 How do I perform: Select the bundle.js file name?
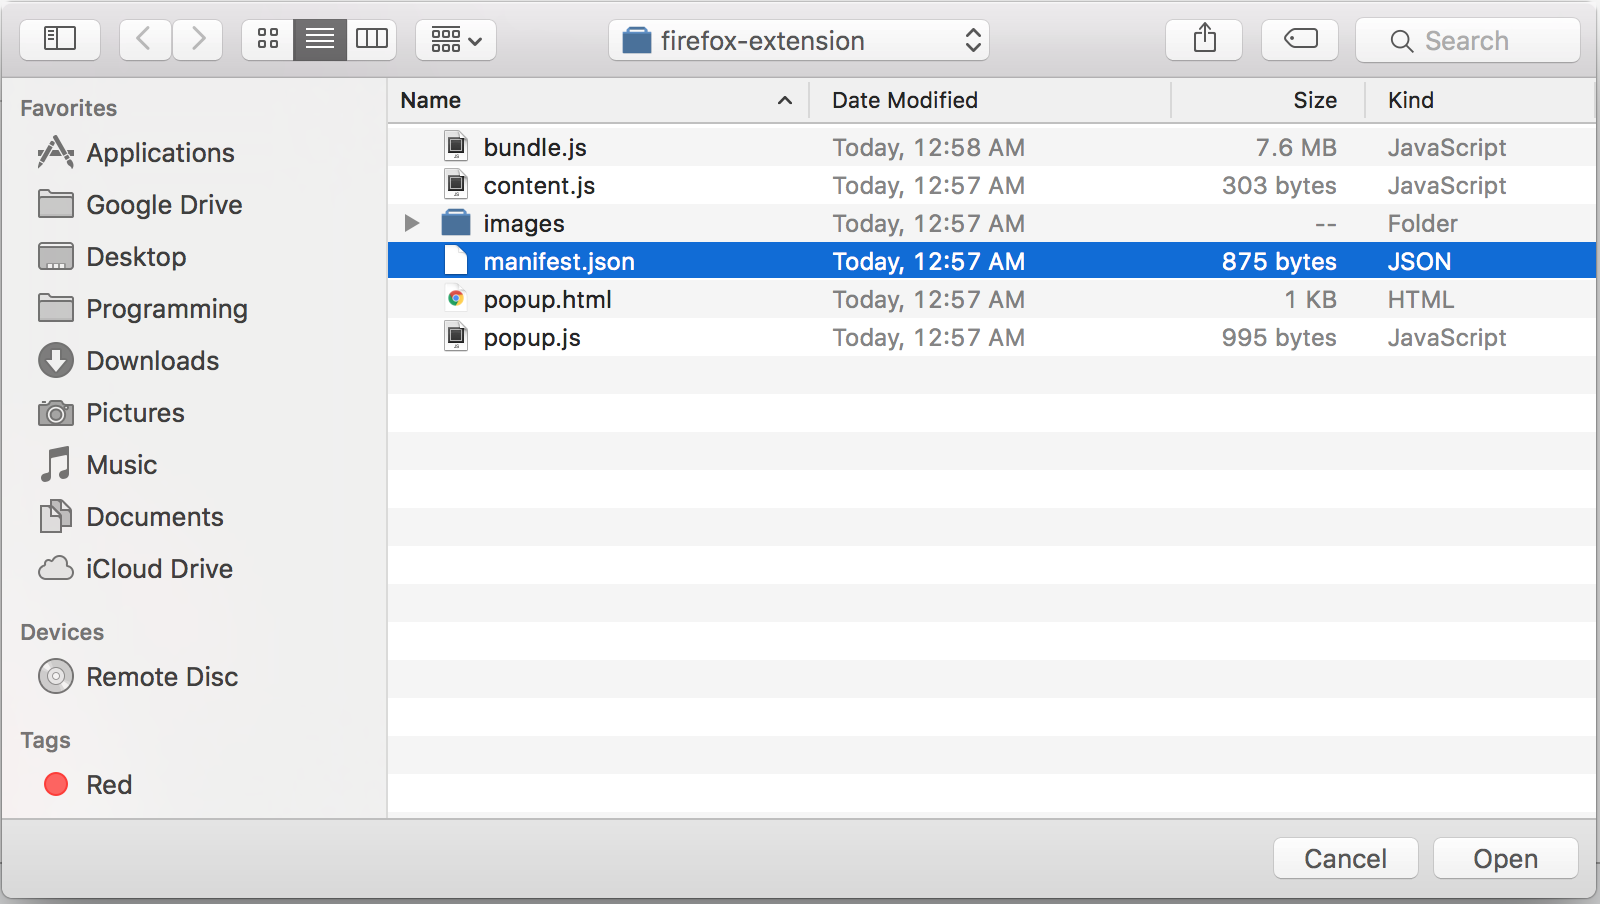point(535,147)
